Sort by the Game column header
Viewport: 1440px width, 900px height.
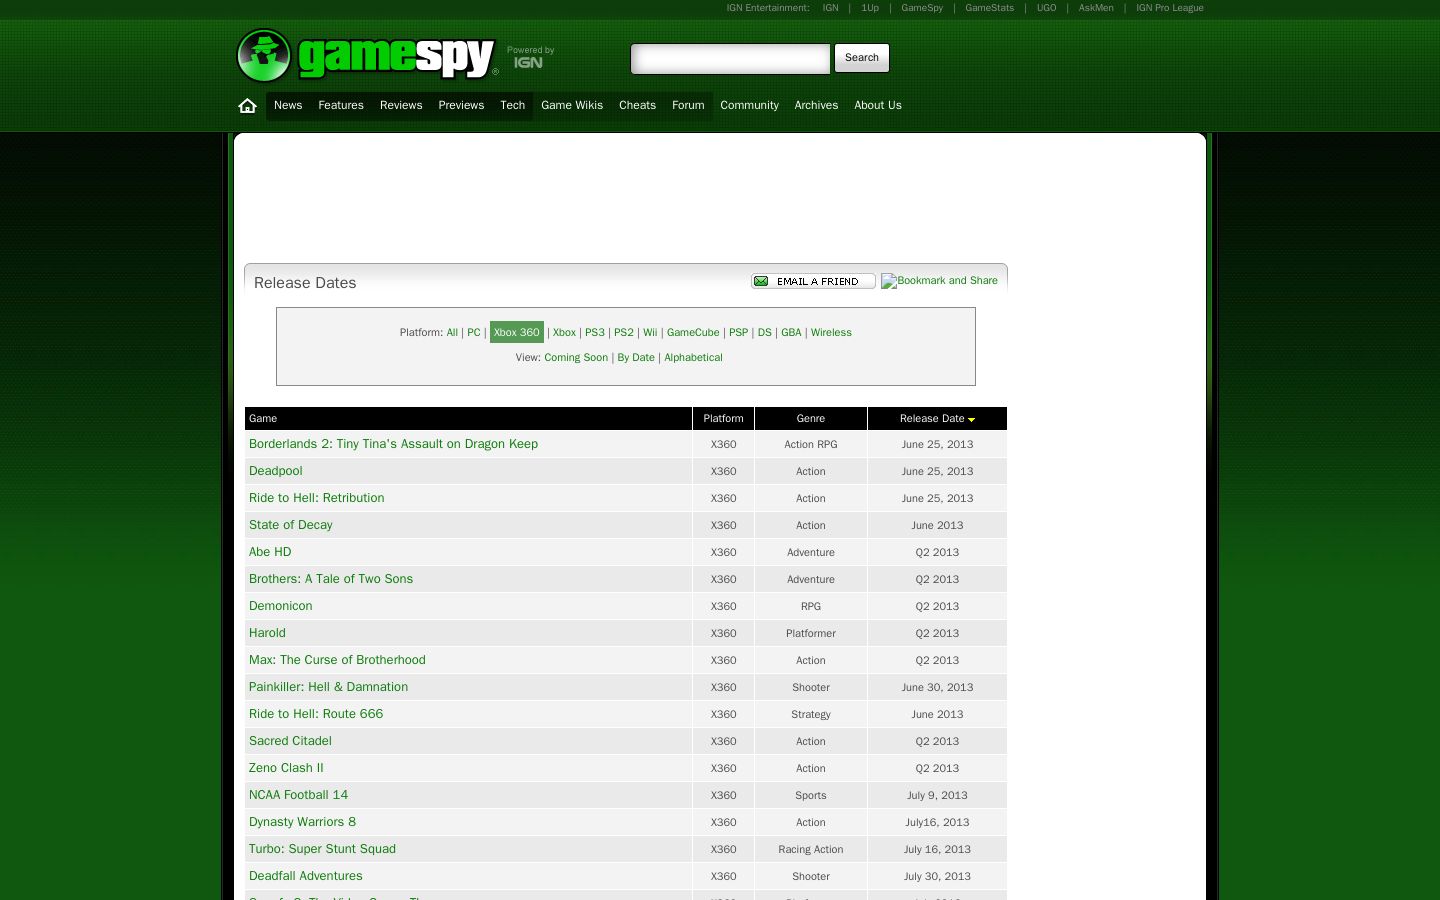tap(263, 419)
